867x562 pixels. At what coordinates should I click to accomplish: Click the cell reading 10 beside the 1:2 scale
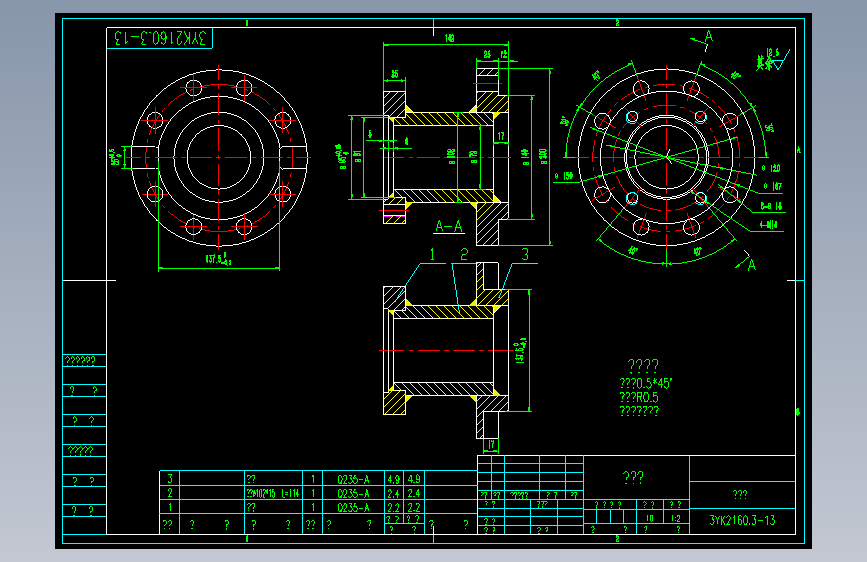pos(650,518)
